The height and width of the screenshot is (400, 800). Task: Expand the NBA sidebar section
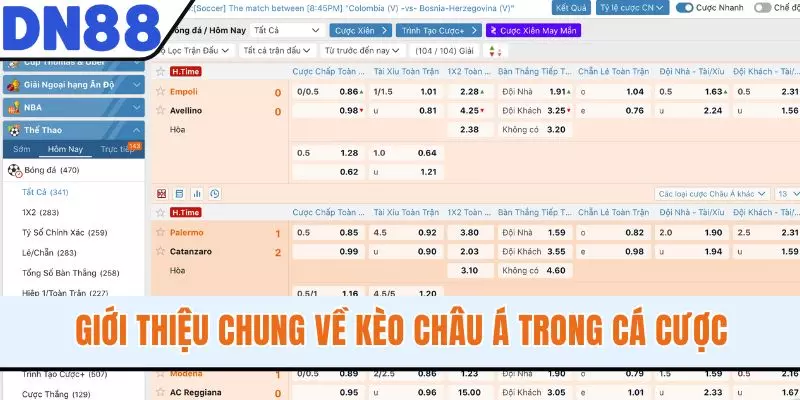tap(74, 108)
